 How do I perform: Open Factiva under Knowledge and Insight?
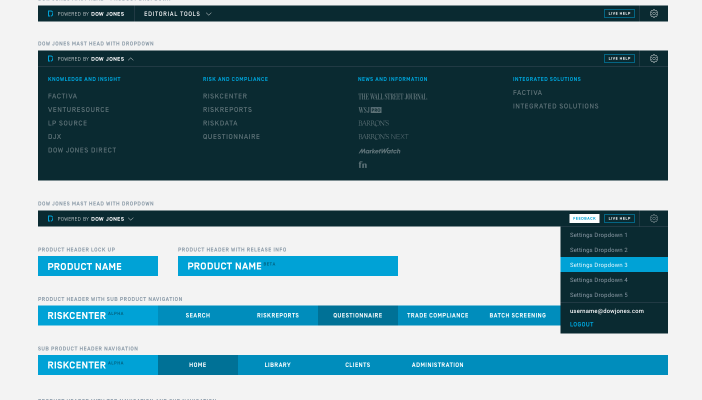(62, 96)
